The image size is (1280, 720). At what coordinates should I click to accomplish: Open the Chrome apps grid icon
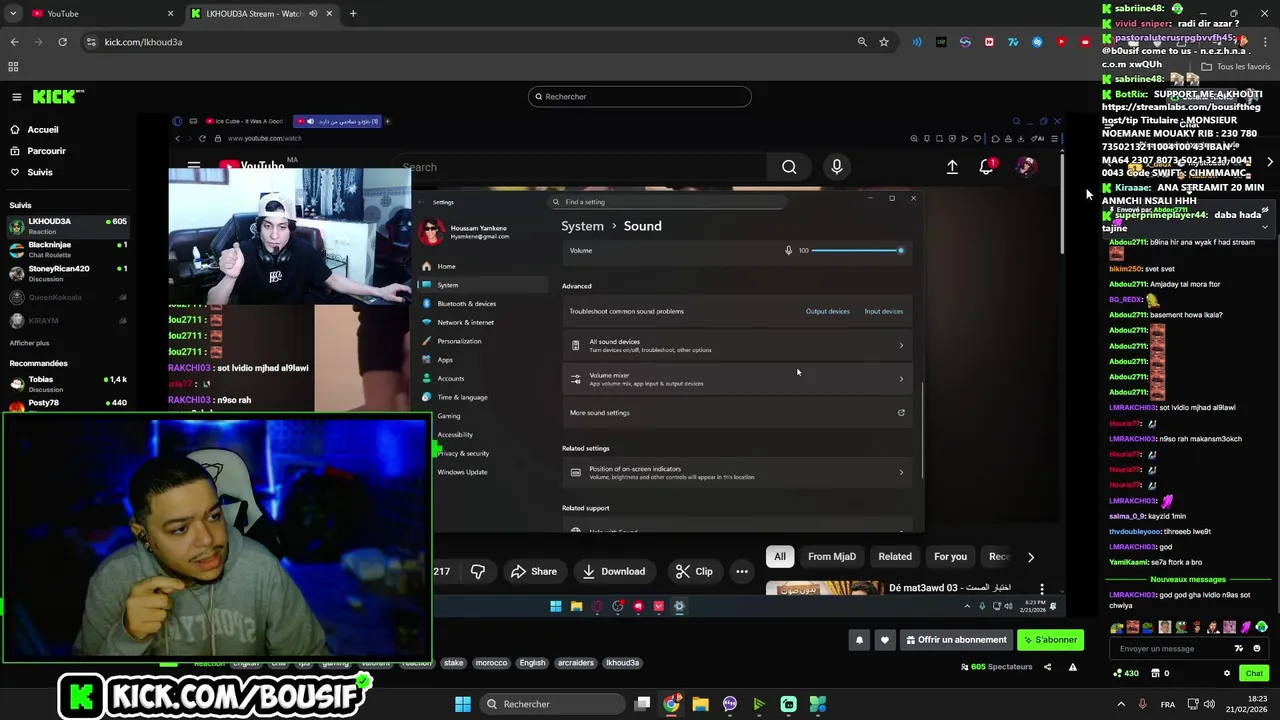13,67
